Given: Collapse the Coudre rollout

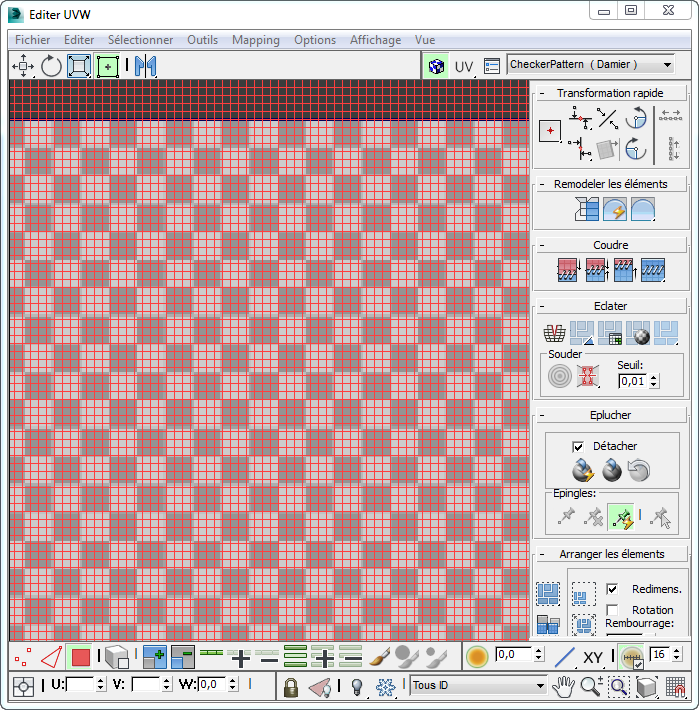Looking at the screenshot, I should 612,245.
